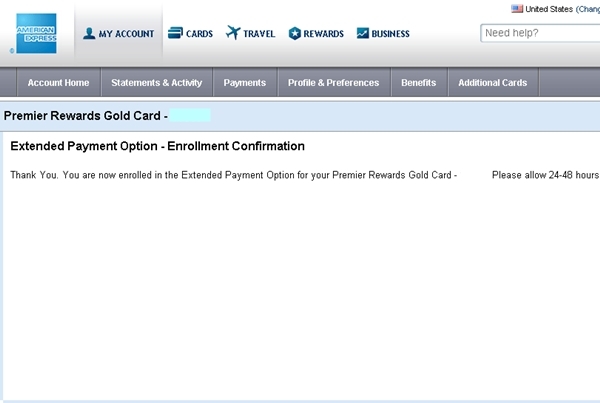Open the Additional Cards tab
Screen dimensions: 600x403
click(x=493, y=83)
